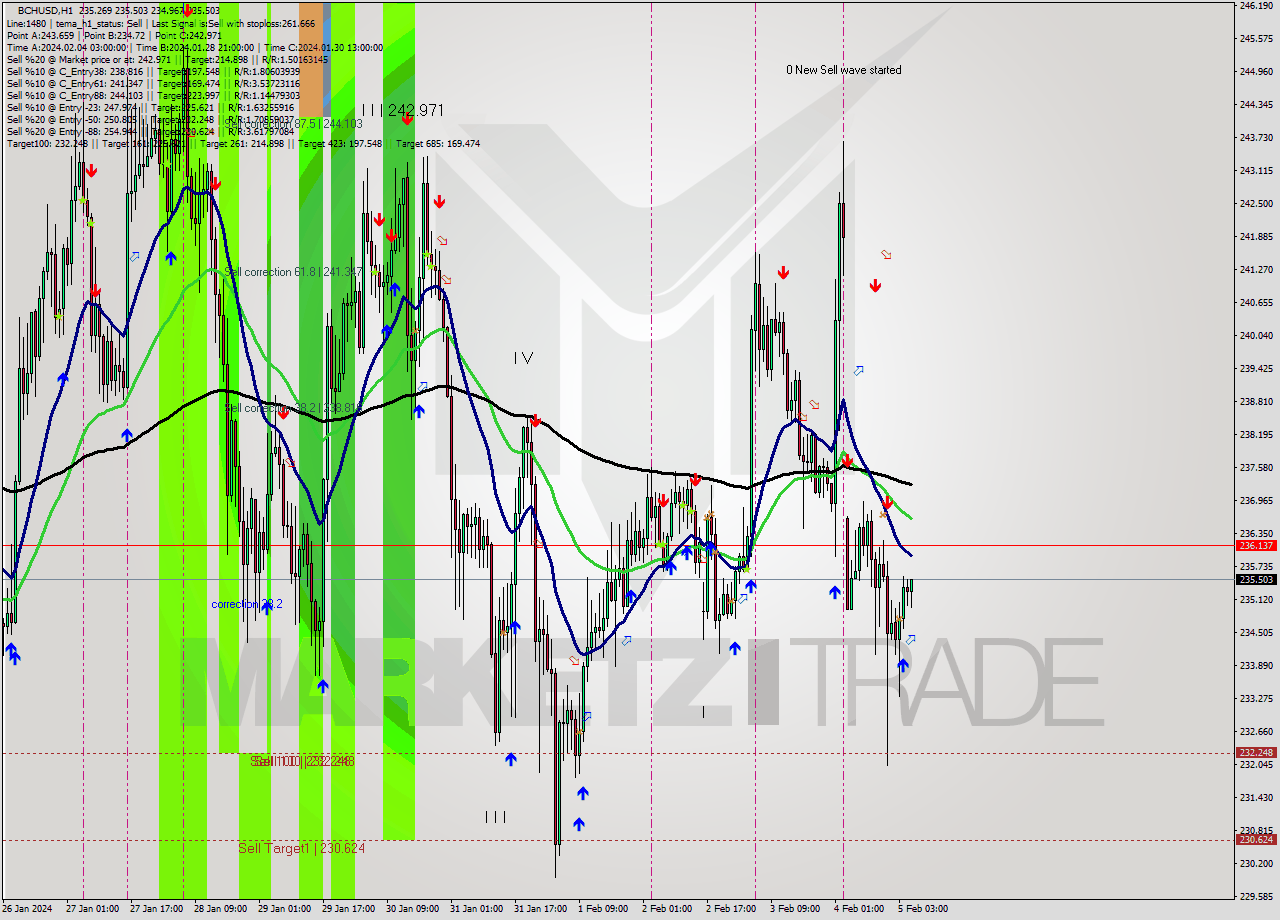
Task: Click the '1 Feb 09:00' time axis label
Action: (603, 909)
